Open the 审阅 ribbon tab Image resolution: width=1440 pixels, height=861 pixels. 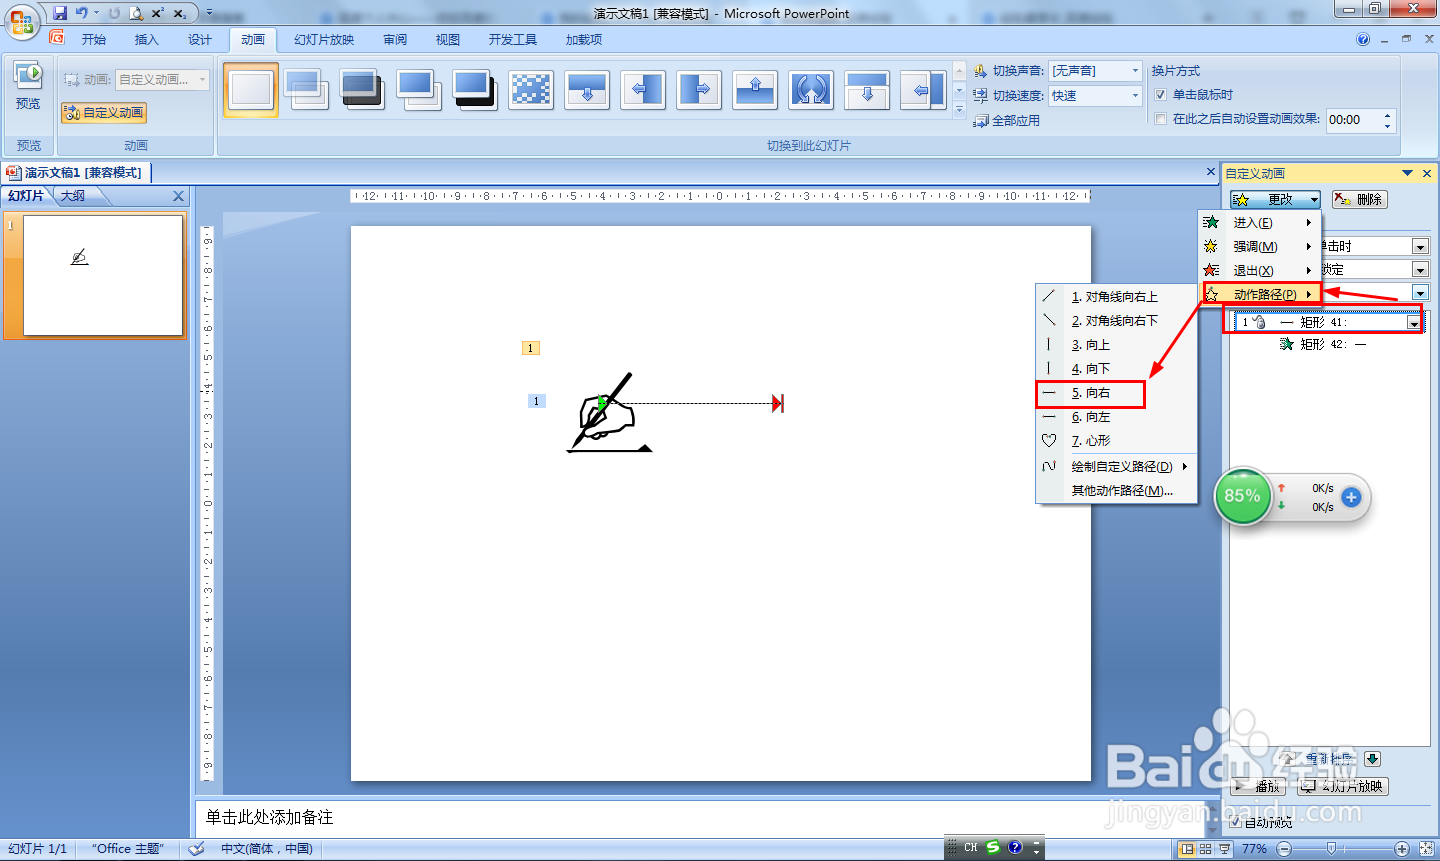pyautogui.click(x=395, y=40)
